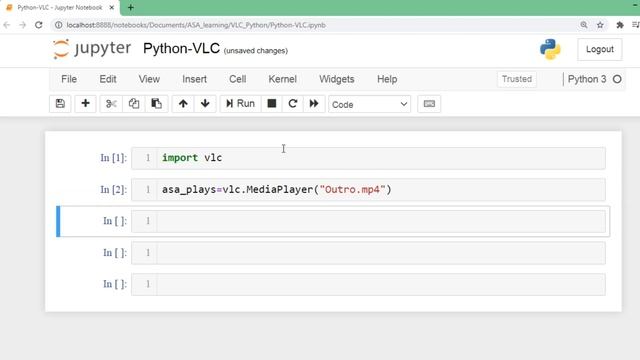Interrupt the kernel with the stop icon
Image resolution: width=640 pixels, height=360 pixels.
(271, 104)
